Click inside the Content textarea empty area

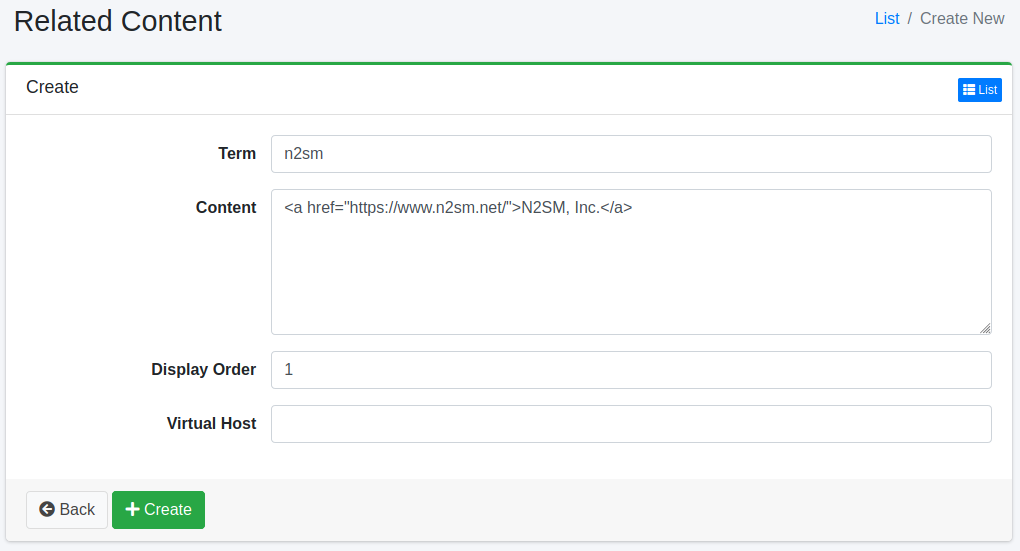[x=631, y=280]
